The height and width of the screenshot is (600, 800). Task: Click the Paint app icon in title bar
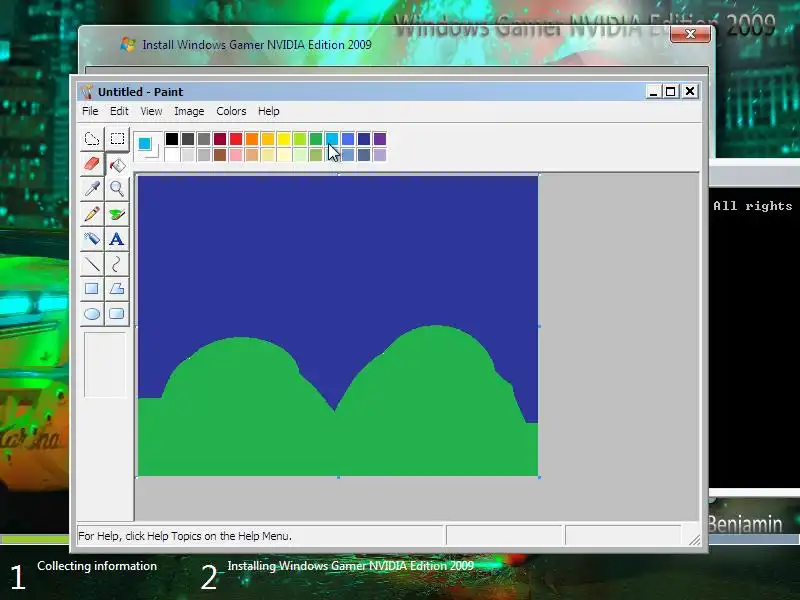tap(87, 92)
